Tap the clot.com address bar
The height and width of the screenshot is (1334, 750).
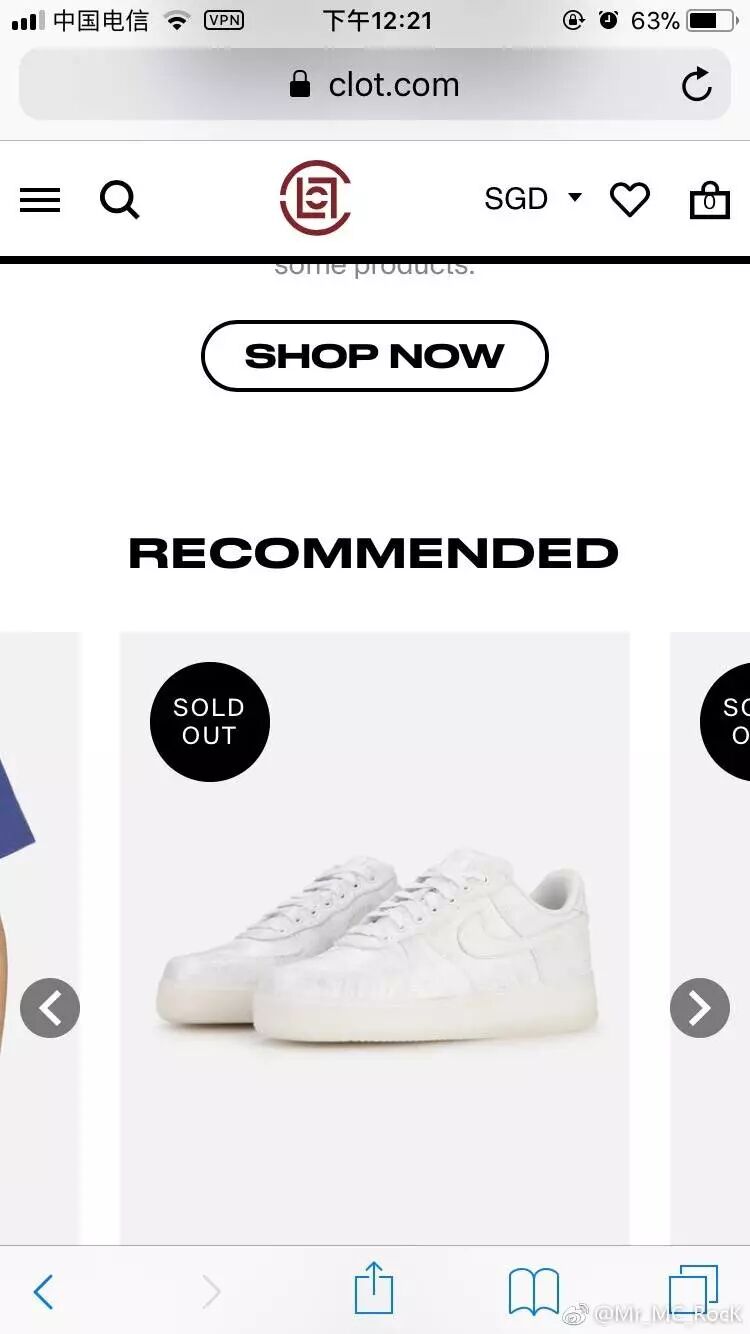(x=375, y=85)
